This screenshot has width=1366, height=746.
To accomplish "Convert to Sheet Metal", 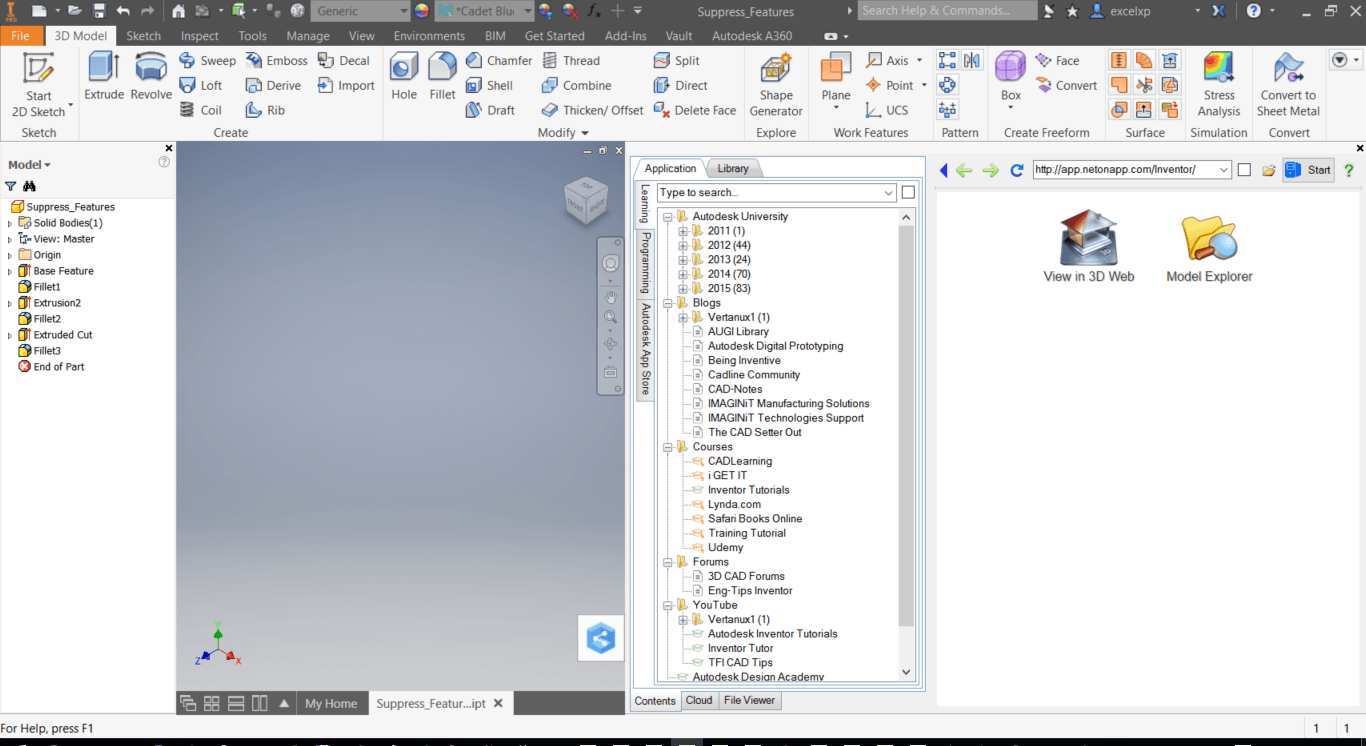I will [1288, 86].
